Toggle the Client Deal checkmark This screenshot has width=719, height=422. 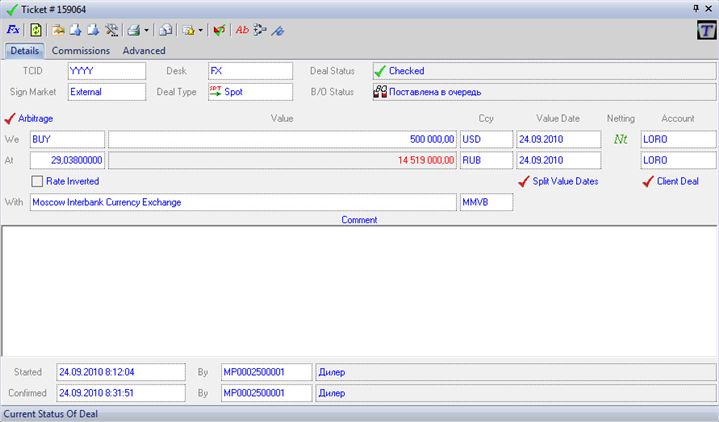648,182
